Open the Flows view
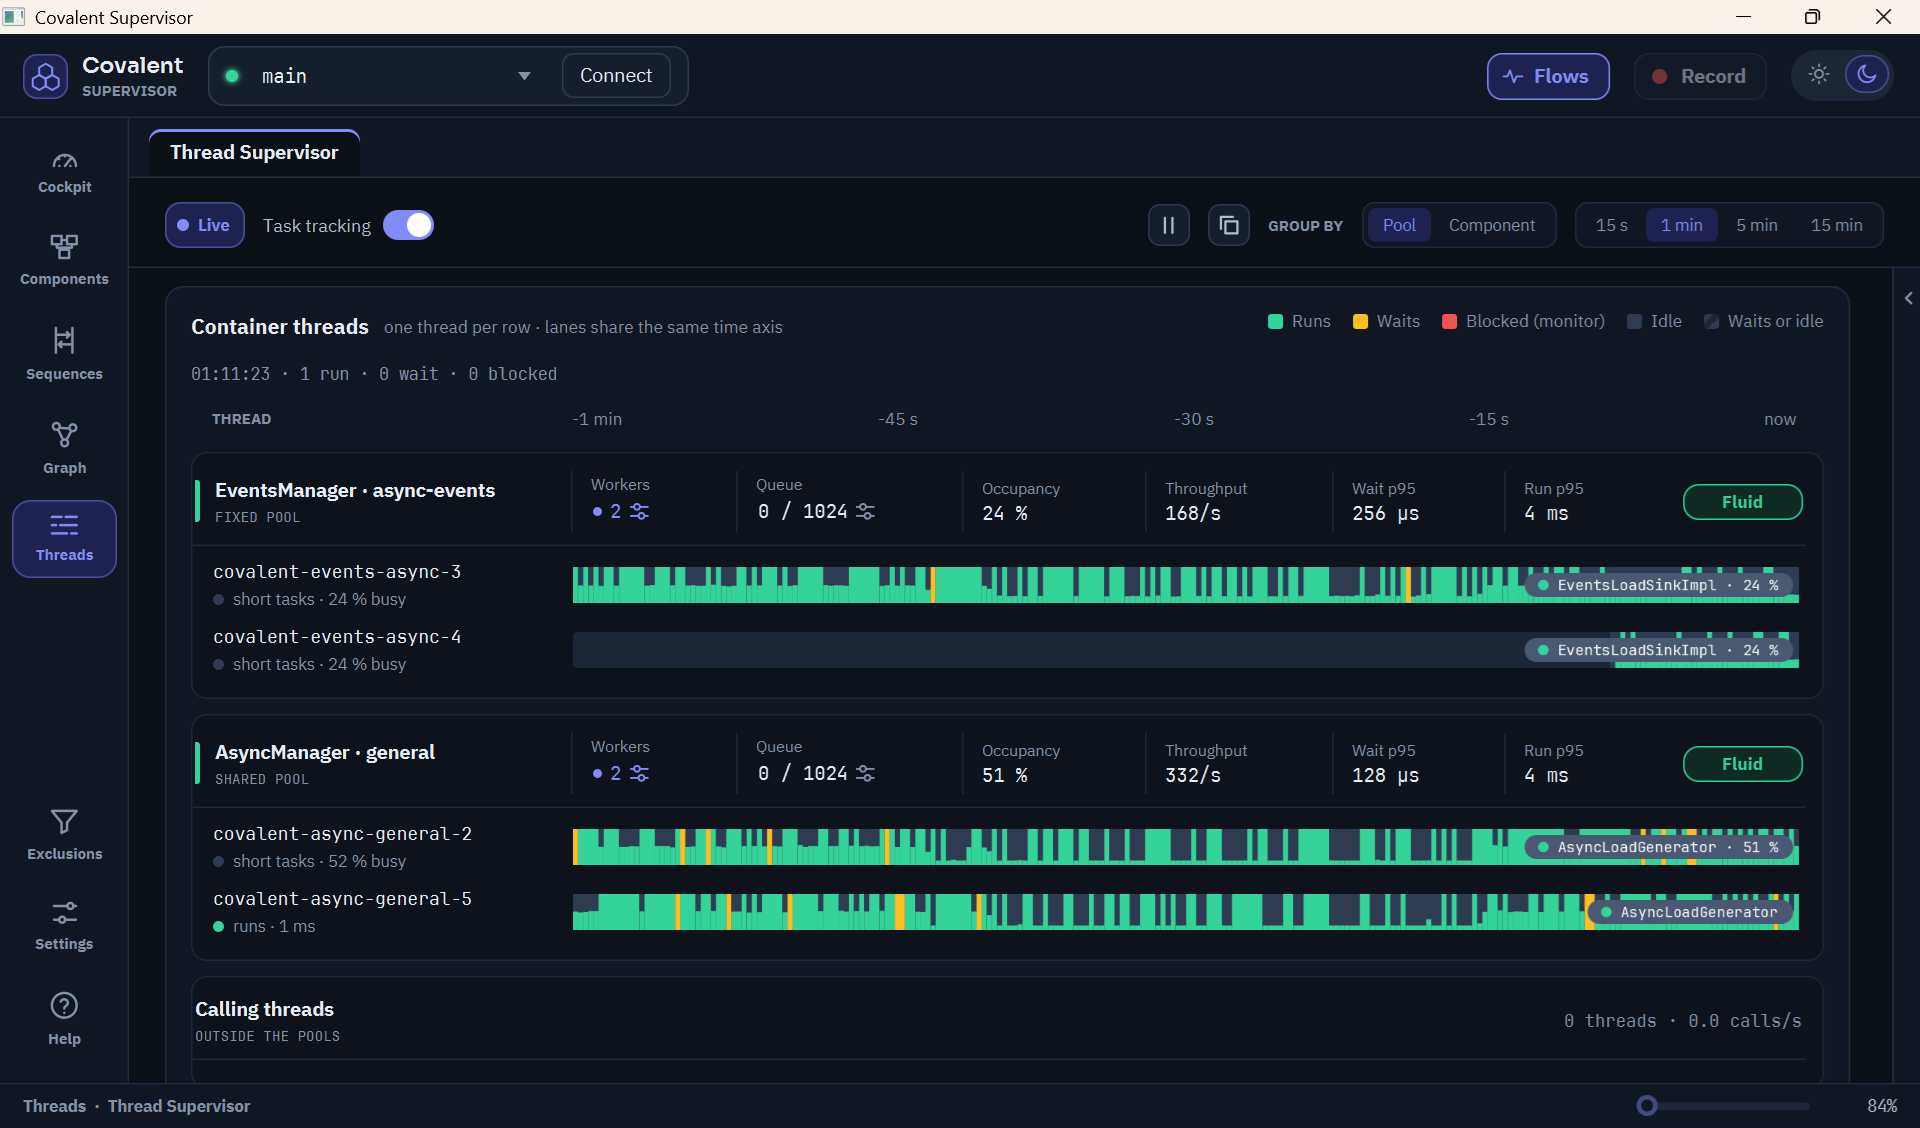Screen dimensions: 1920x1128 coord(1547,76)
